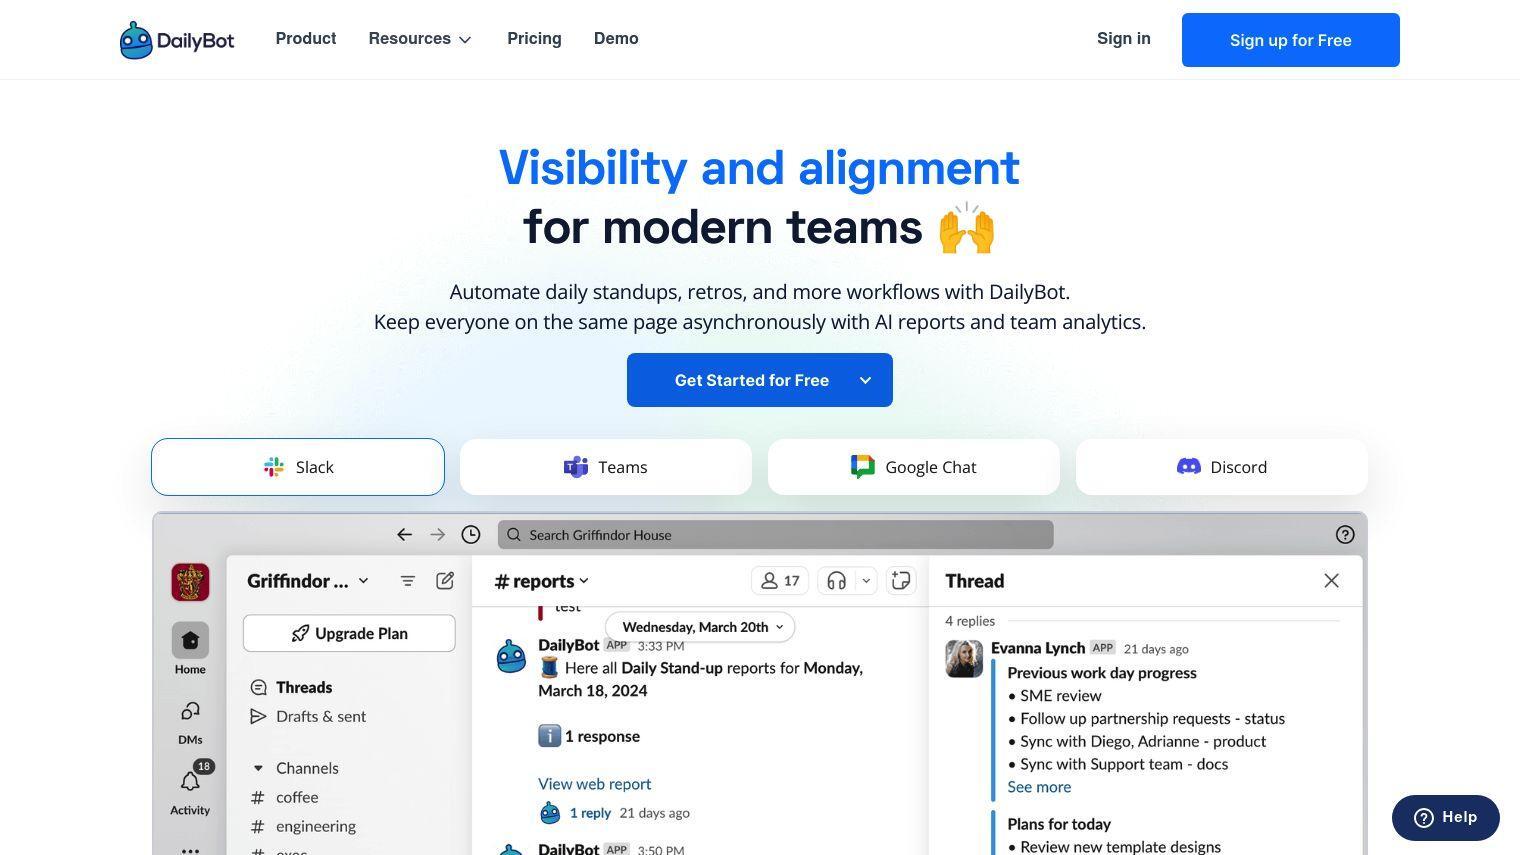Click the Sign in link

pyautogui.click(x=1123, y=39)
